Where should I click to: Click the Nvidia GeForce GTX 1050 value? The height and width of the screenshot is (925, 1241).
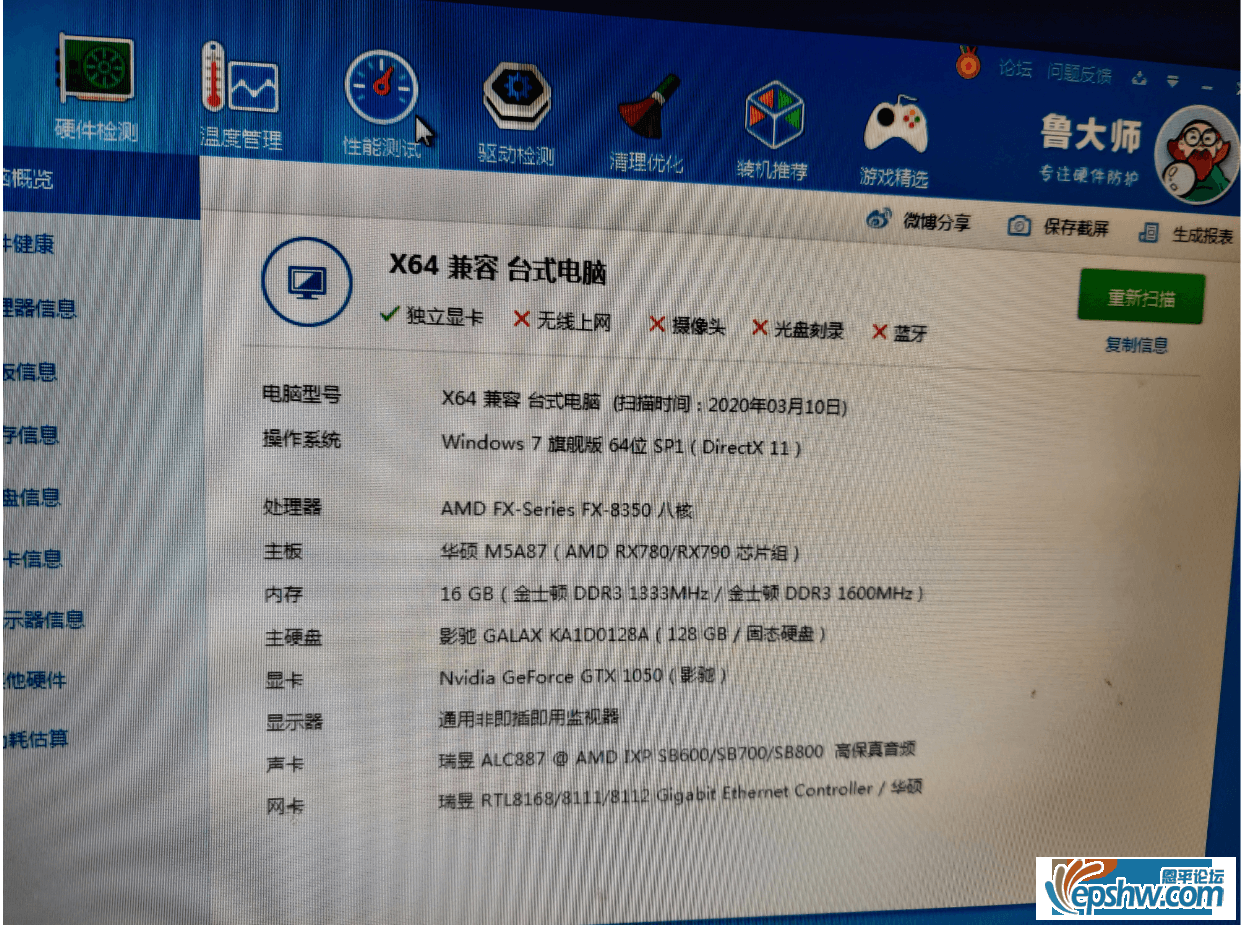[583, 676]
